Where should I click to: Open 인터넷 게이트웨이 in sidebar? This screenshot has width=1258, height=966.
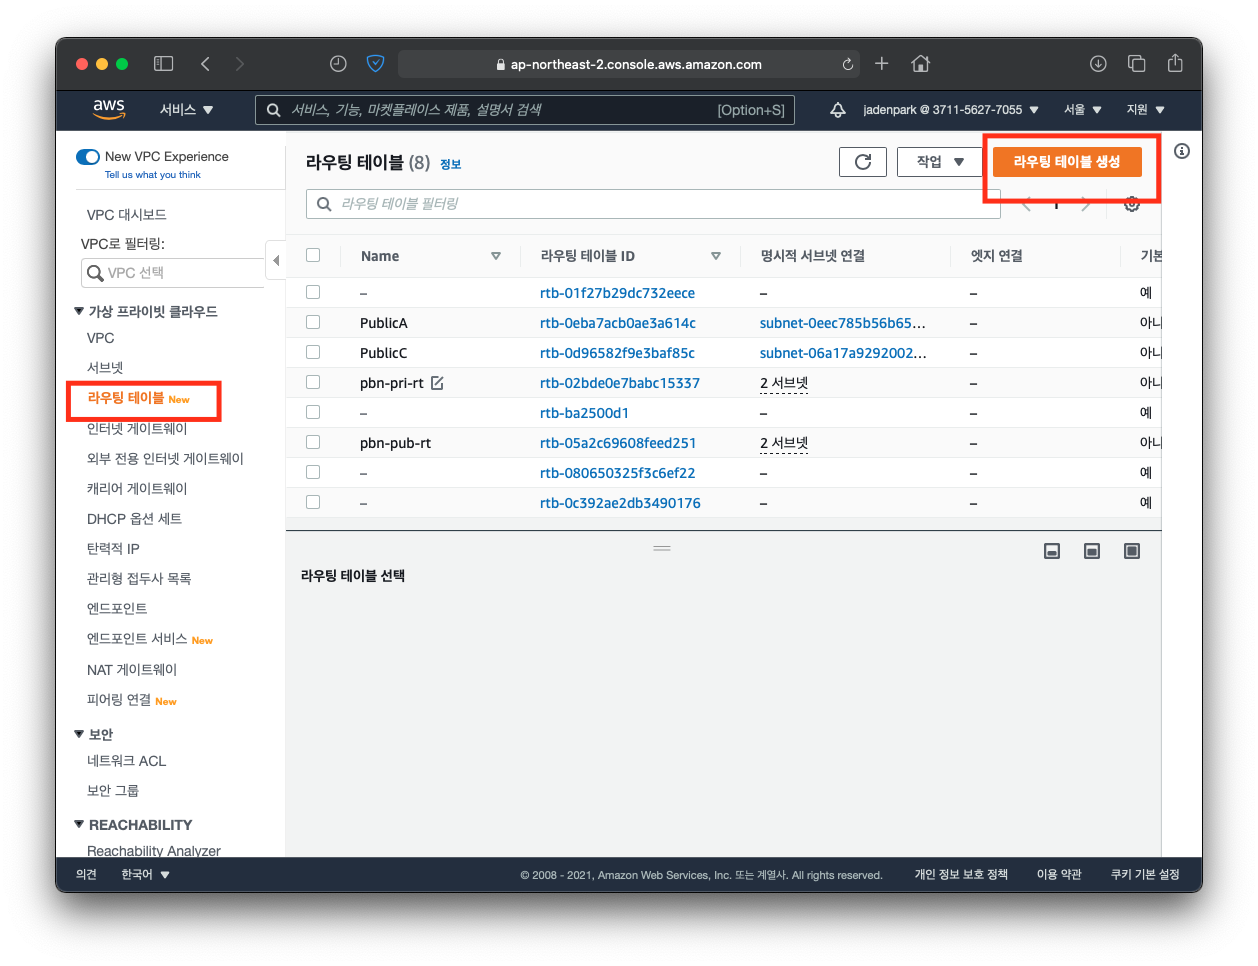pyautogui.click(x=137, y=428)
